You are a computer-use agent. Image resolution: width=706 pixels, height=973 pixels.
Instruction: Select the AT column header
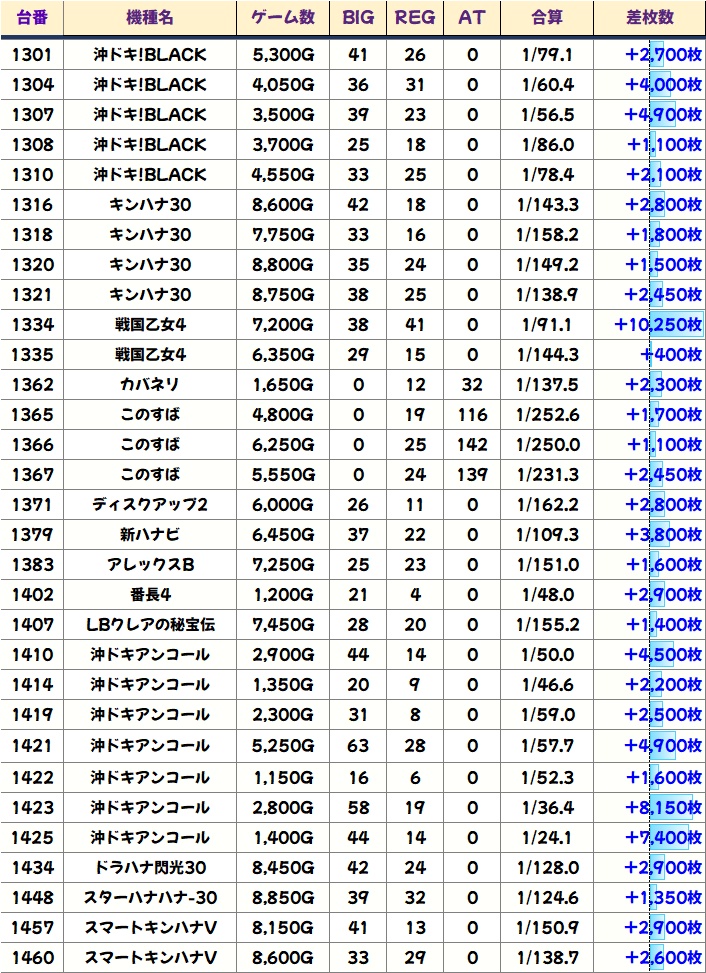coord(472,18)
